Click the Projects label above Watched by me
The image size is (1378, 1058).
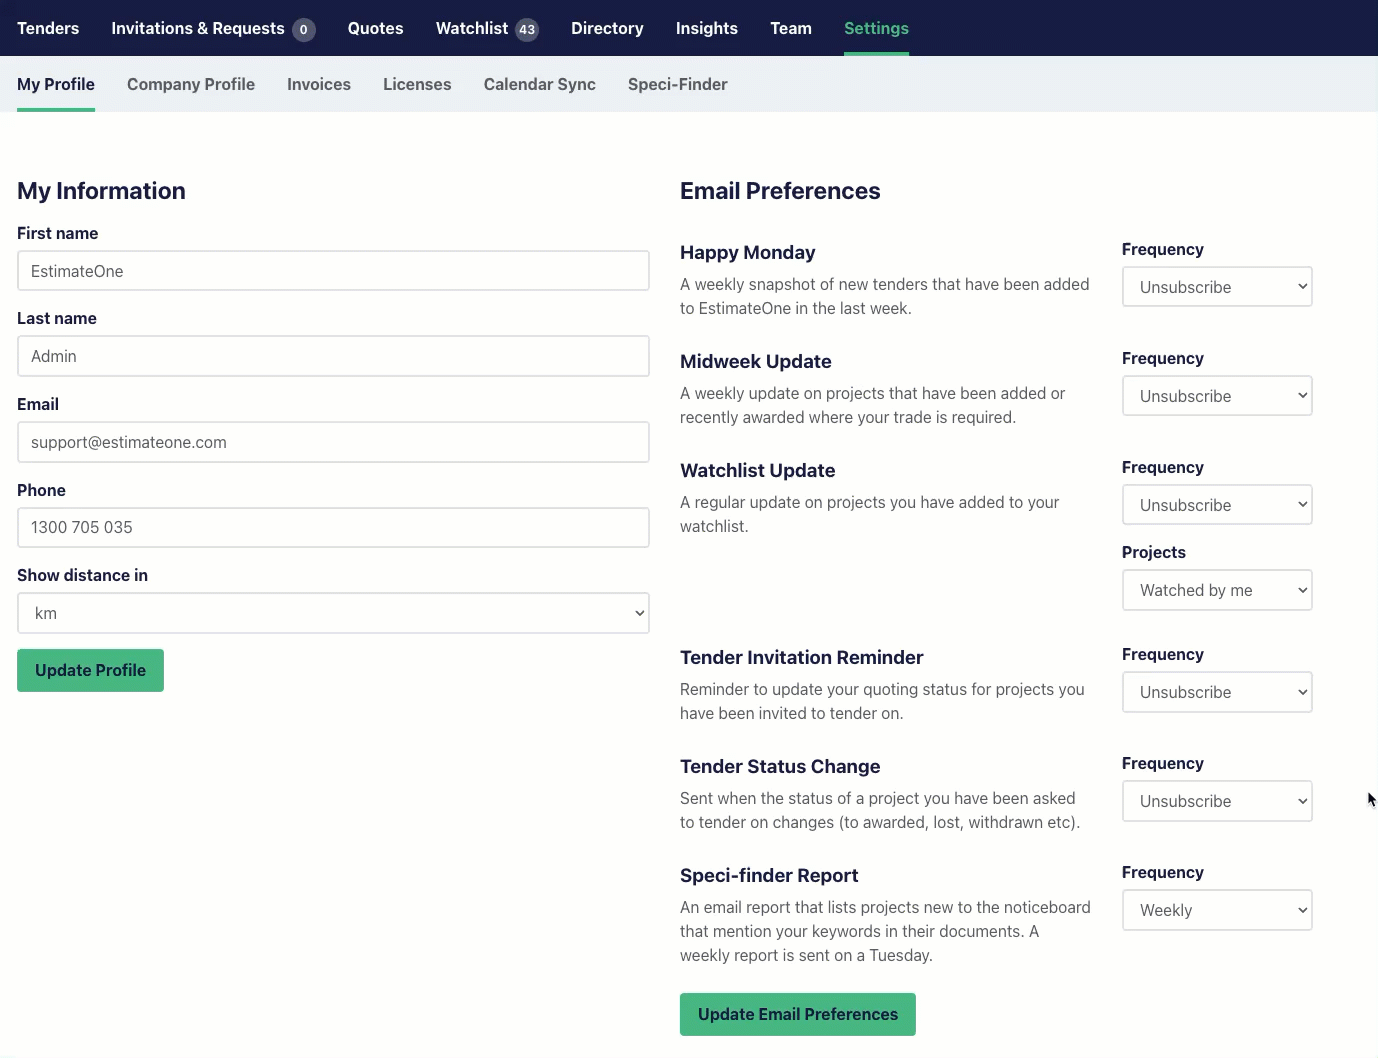coord(1154,552)
